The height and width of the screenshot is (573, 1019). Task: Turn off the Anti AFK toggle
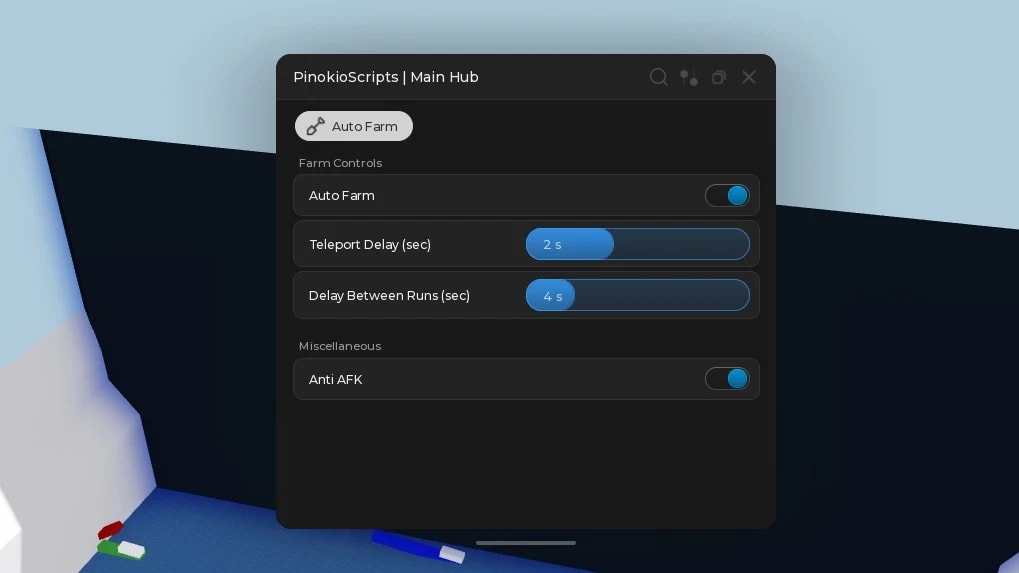[x=727, y=379]
